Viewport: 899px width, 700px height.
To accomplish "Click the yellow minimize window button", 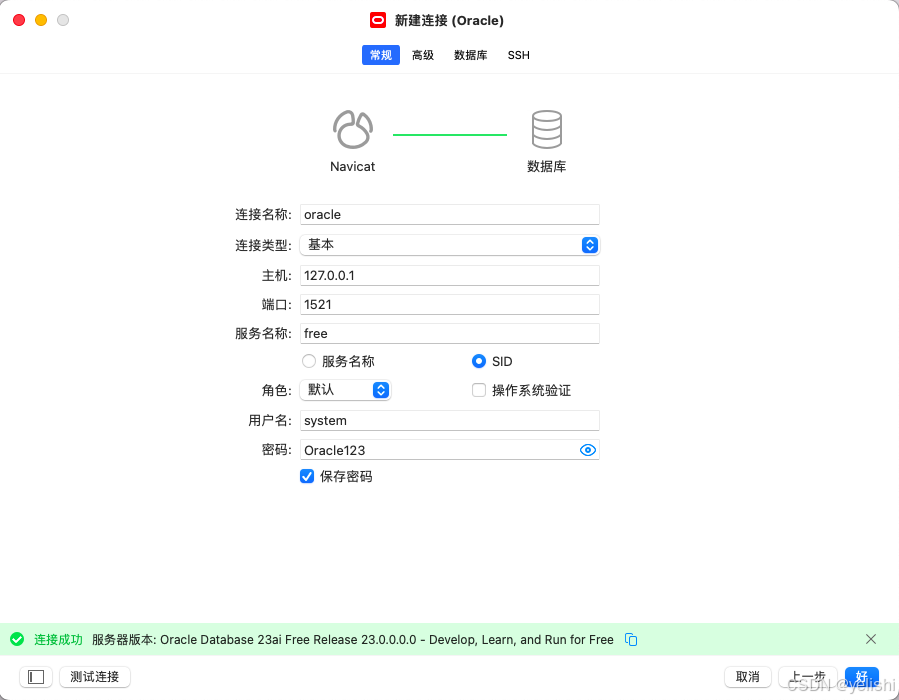I will pos(41,20).
